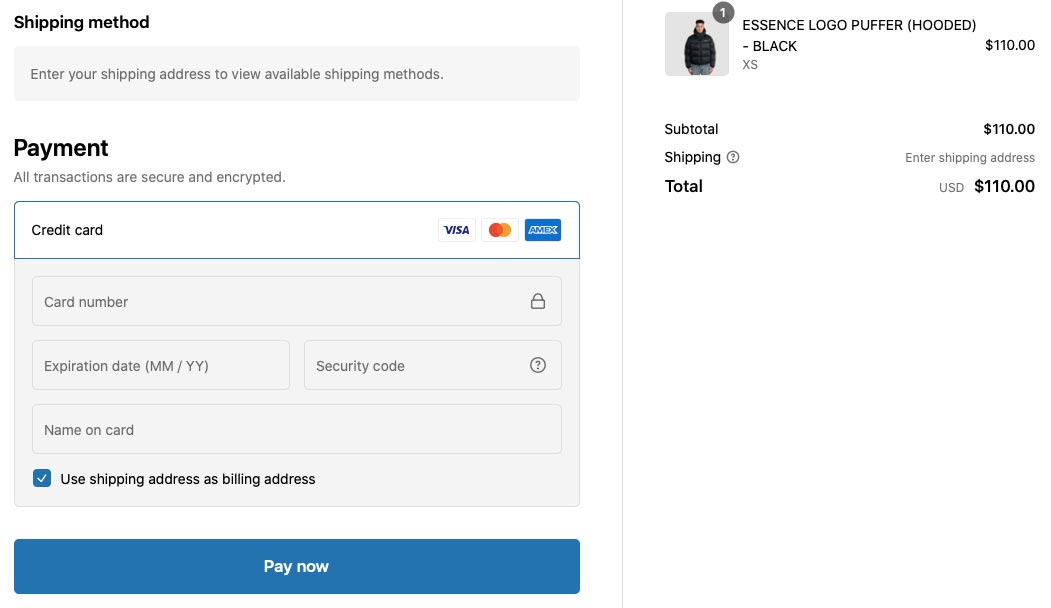Open the puffer jacket product thumbnail
The image size is (1051, 608).
point(696,44)
